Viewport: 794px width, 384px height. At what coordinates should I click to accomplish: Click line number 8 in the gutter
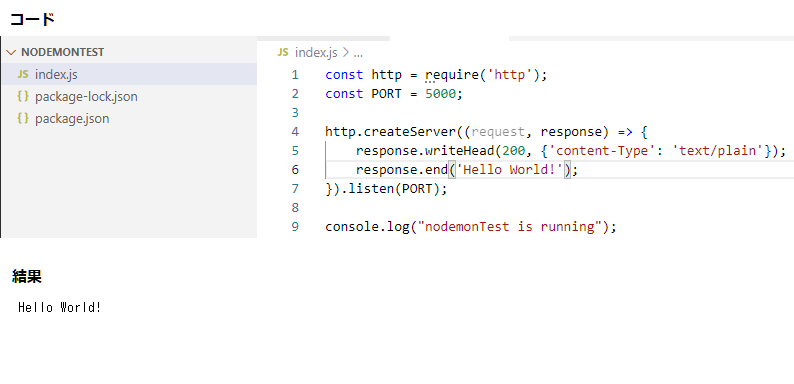[295, 208]
